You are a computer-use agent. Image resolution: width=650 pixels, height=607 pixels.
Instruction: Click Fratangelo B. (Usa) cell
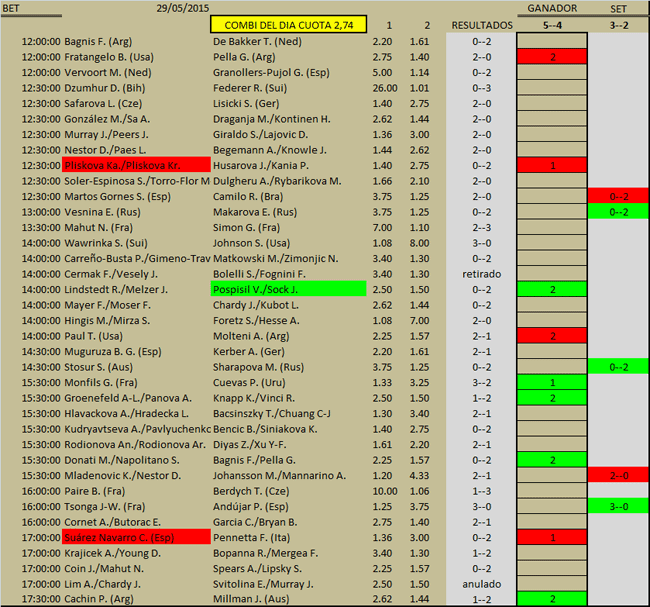109,57
